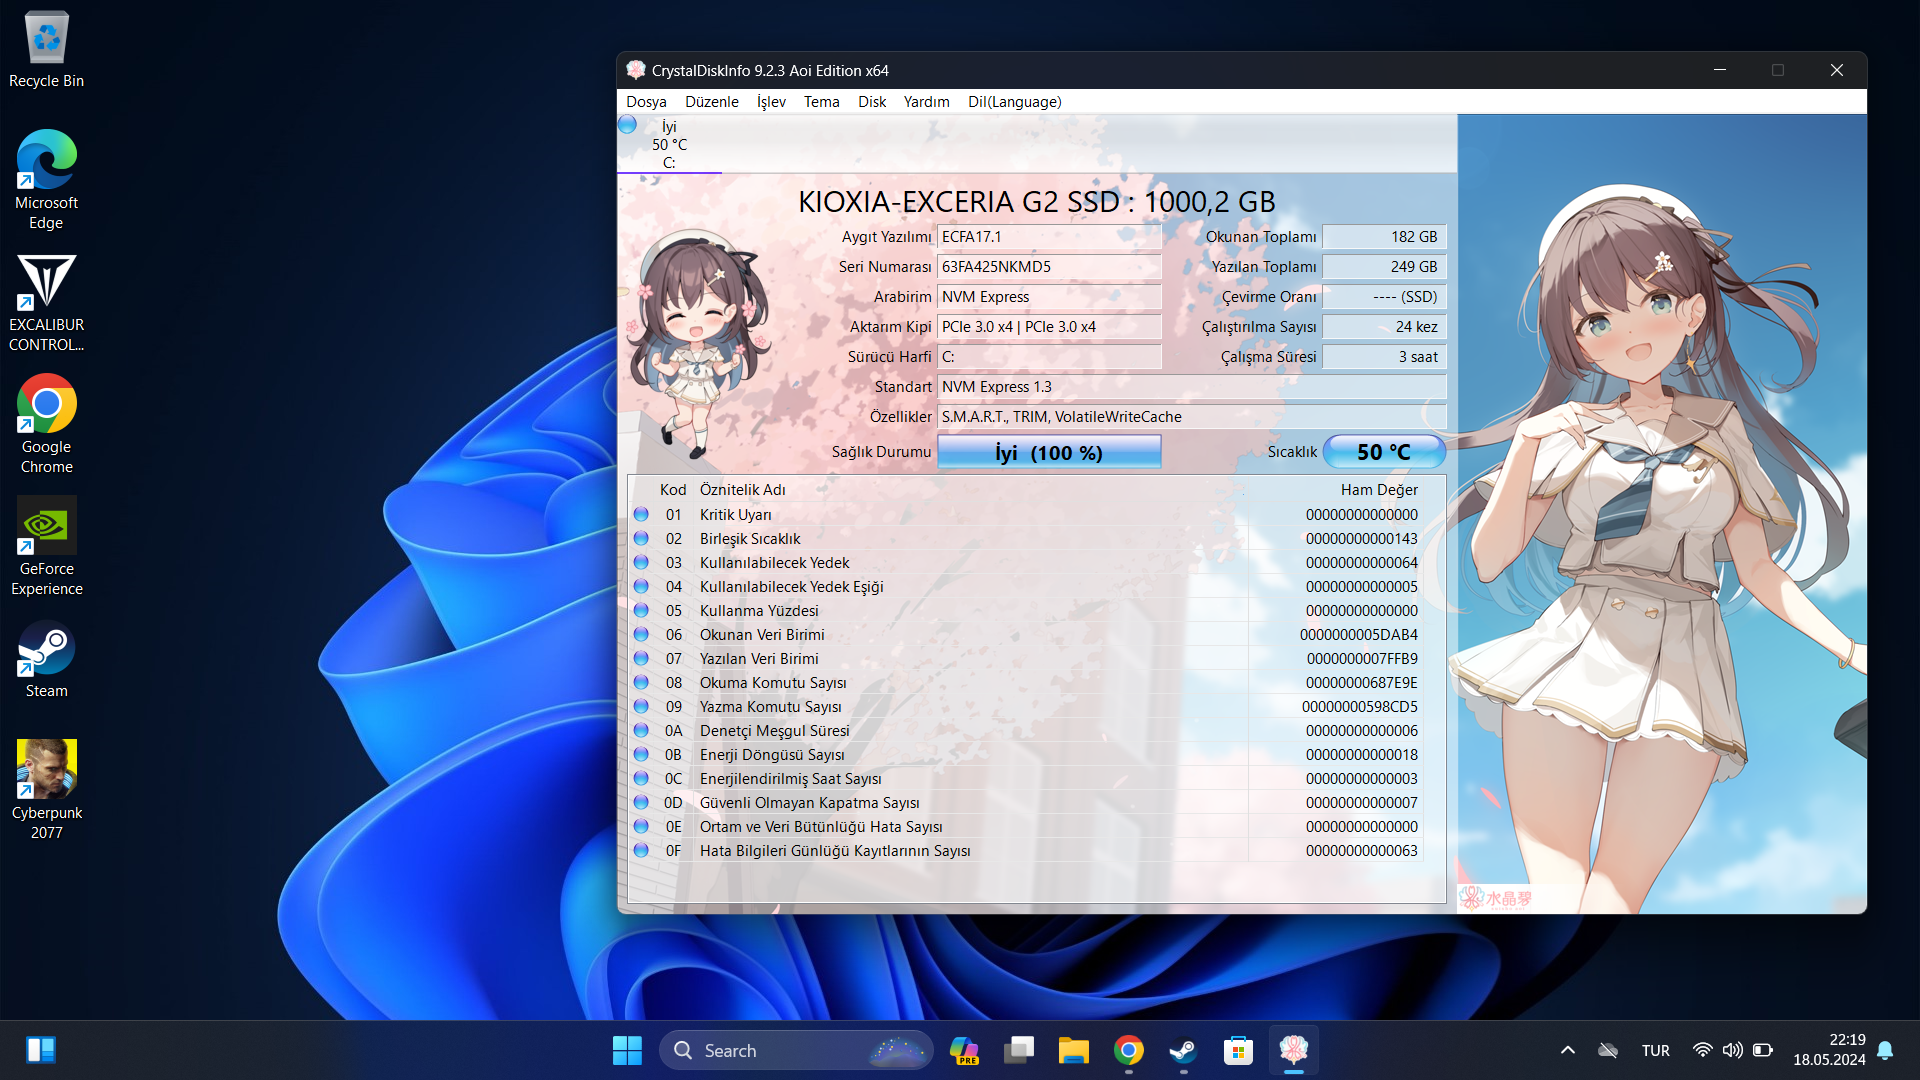Open the Steam desktop shortcut
The height and width of the screenshot is (1080, 1920).
coord(46,658)
